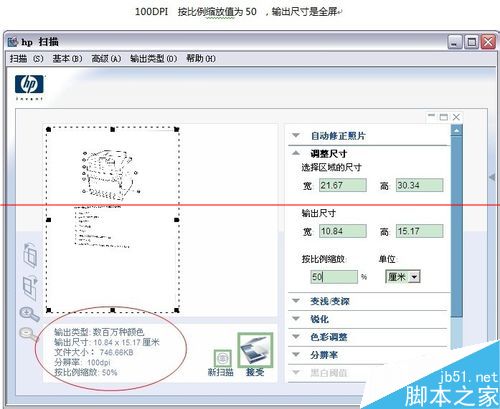Click the zoom in magnifier icon
Screen dimensions: 500x409
(29, 314)
